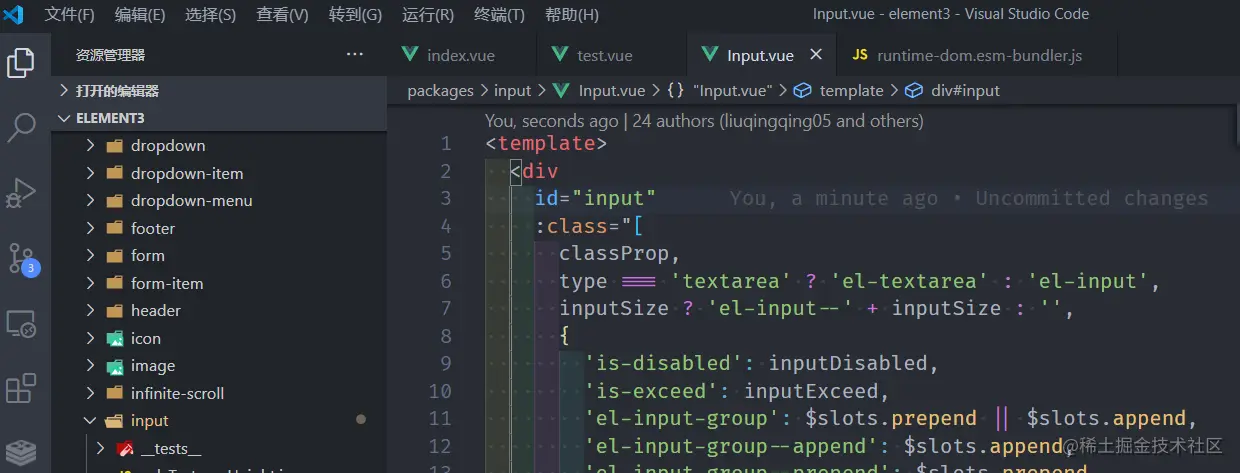Click the template symbol icon in breadcrumb
1240x473 pixels.
pyautogui.click(x=802, y=90)
